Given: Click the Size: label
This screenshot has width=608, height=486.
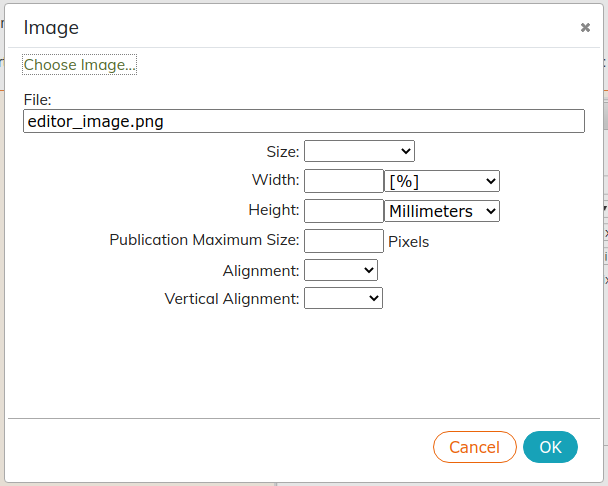Looking at the screenshot, I should tap(283, 152).
